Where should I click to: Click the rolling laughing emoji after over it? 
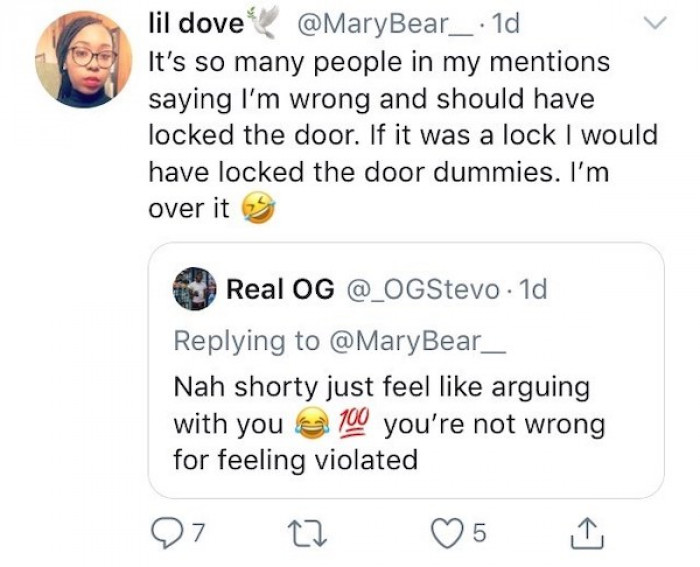click(x=258, y=208)
